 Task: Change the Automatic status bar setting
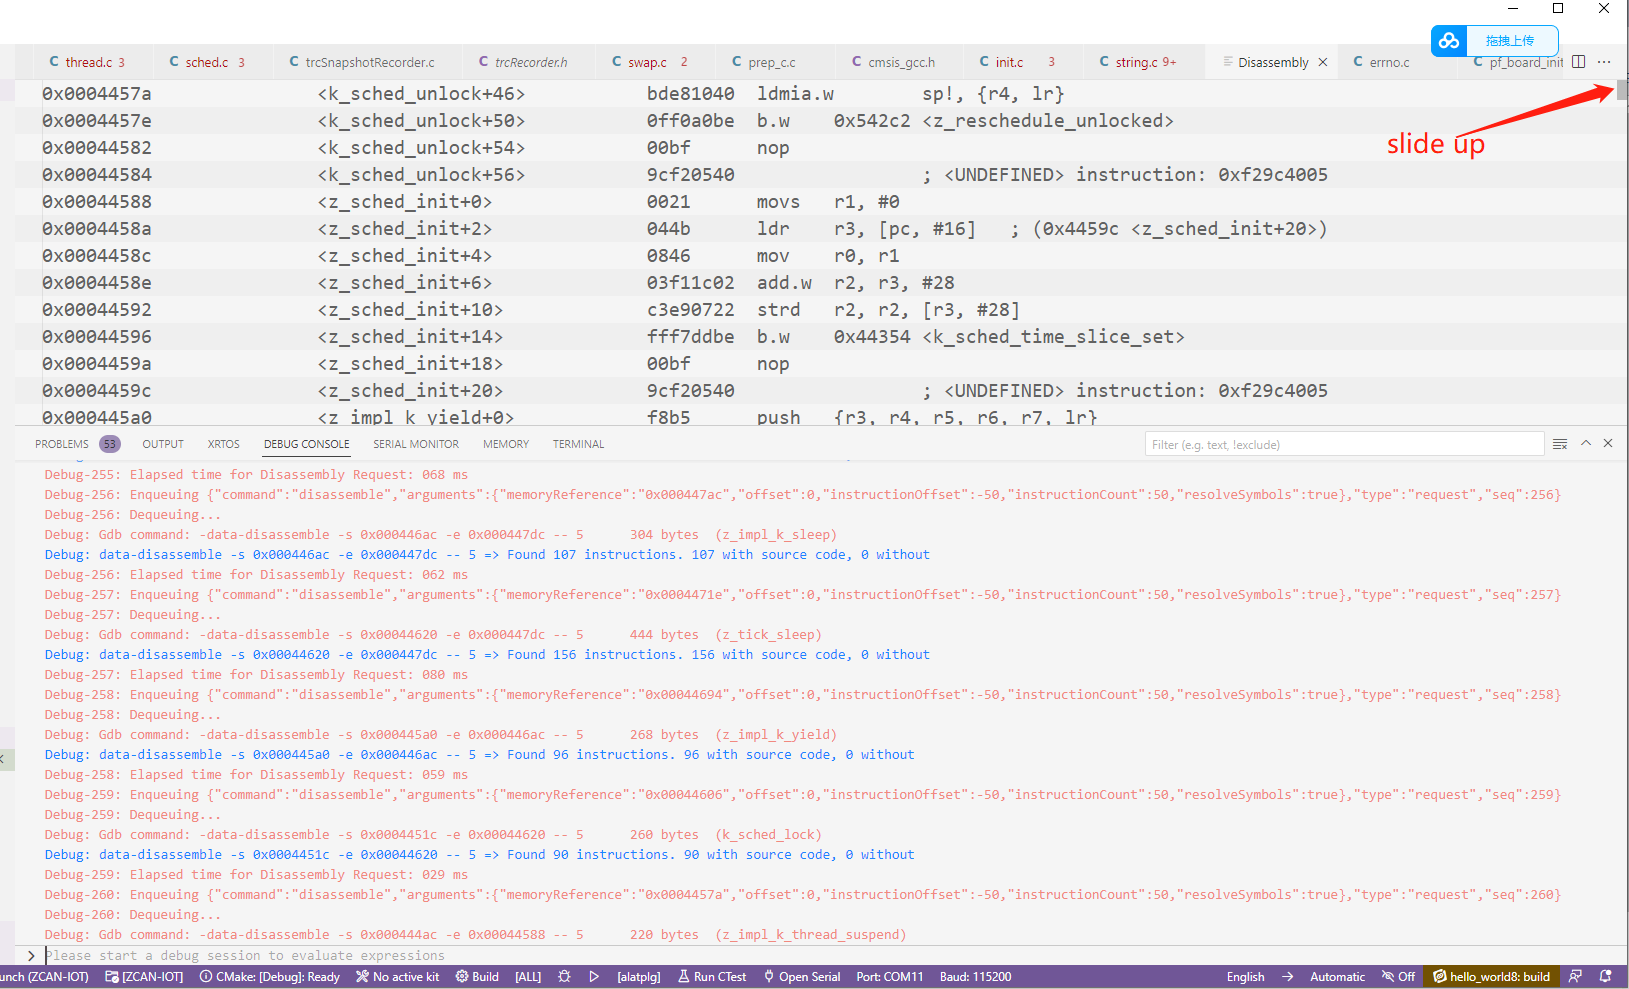[1337, 977]
